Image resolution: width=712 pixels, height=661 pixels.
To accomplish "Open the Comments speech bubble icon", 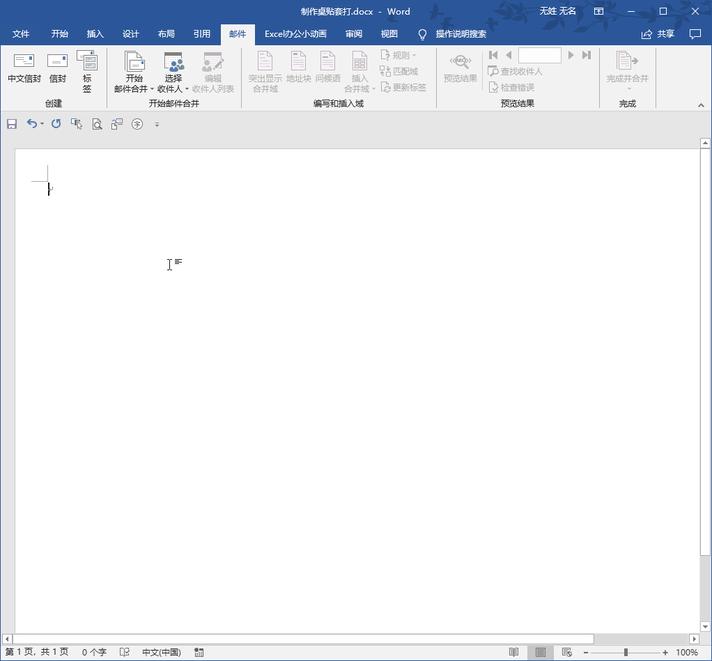I will (x=695, y=34).
